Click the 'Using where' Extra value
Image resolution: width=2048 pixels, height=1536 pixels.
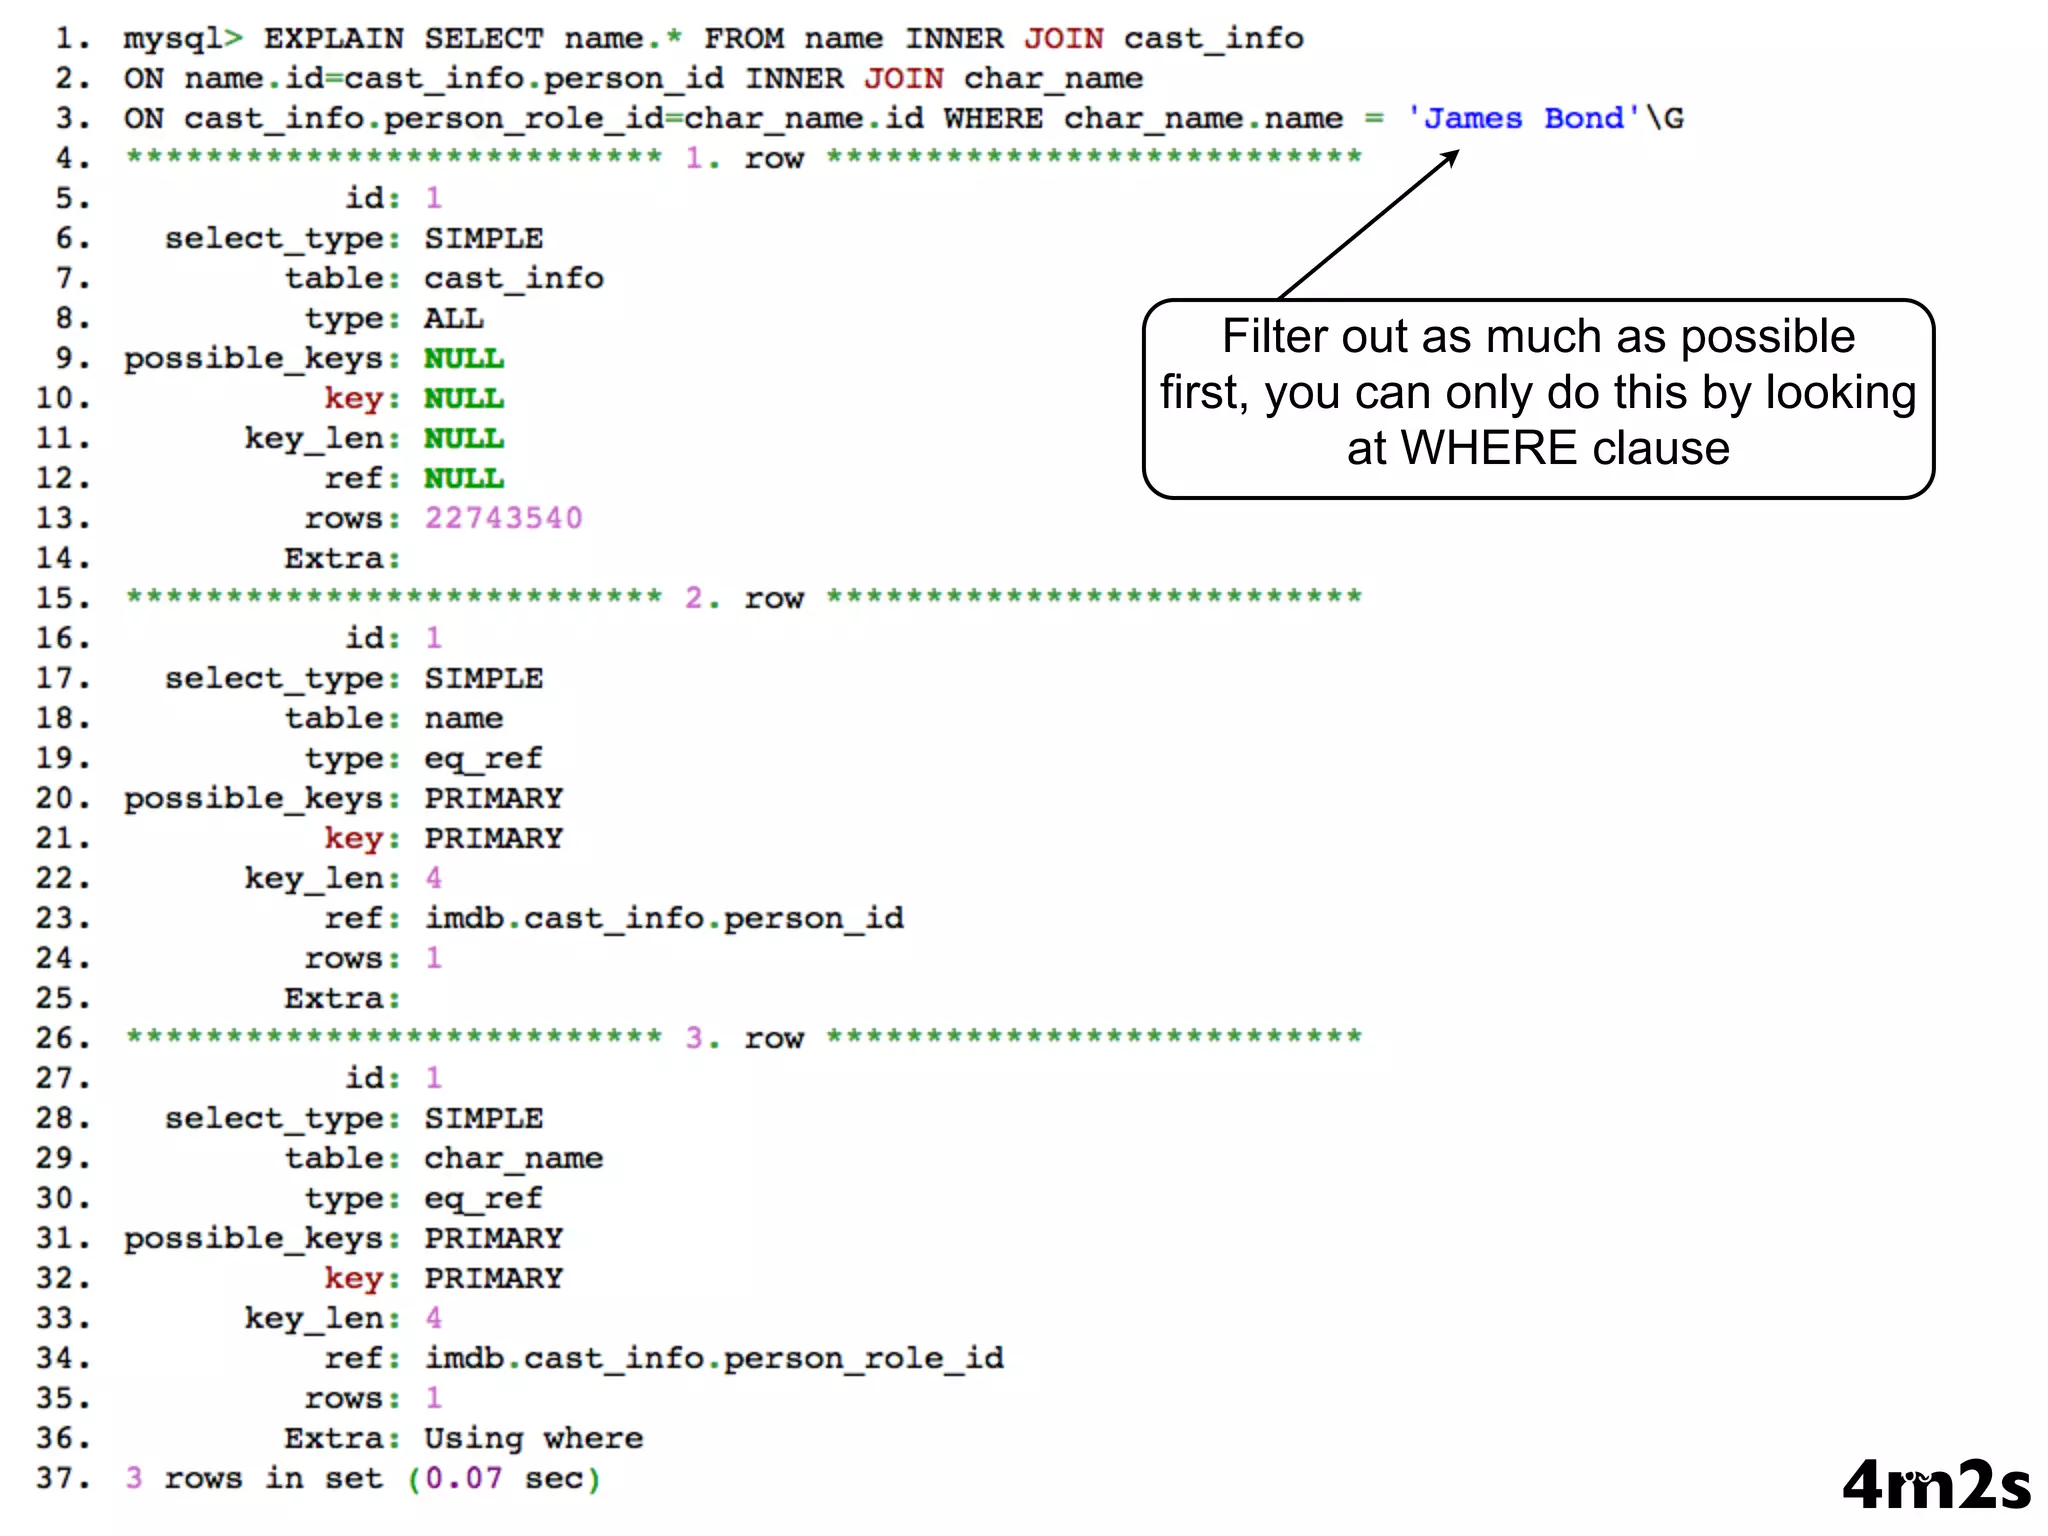533,1438
